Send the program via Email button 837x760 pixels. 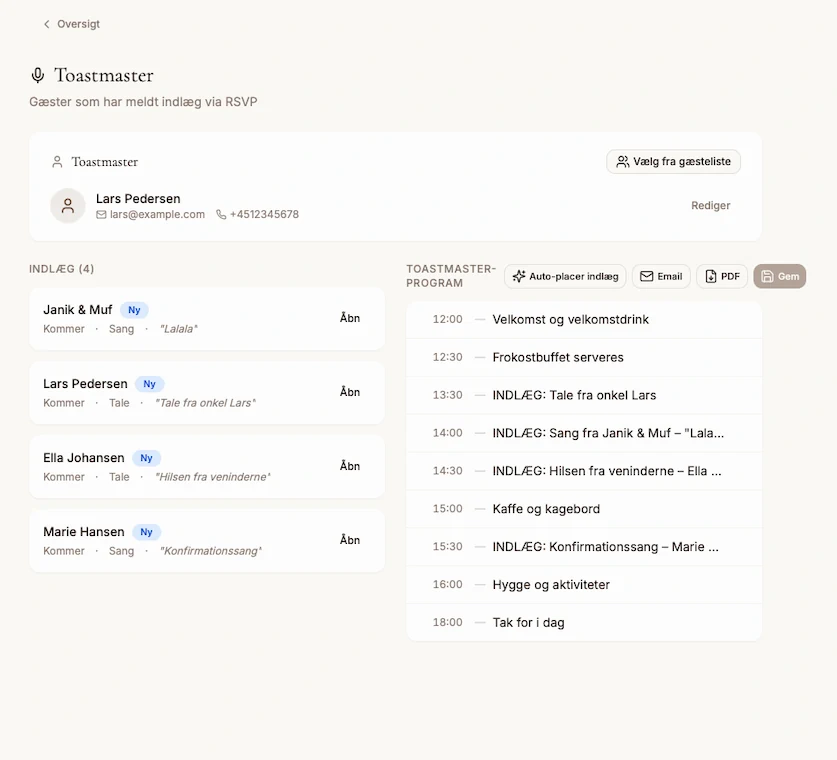pos(661,277)
